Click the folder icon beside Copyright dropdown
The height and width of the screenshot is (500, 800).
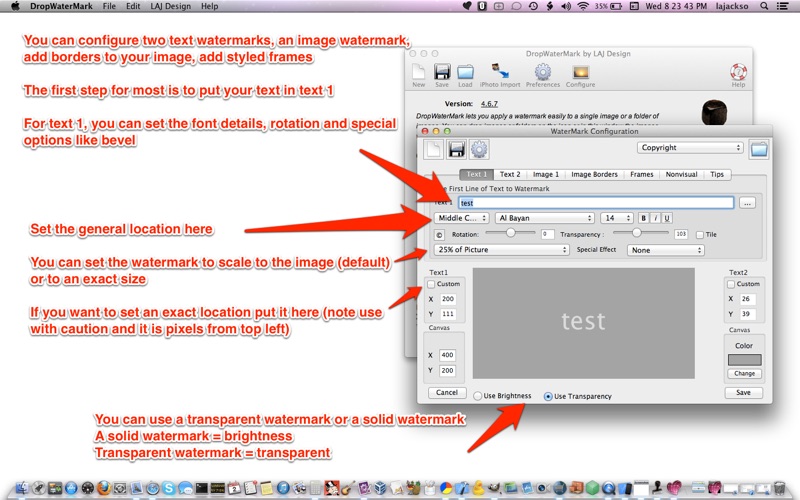pyautogui.click(x=759, y=149)
